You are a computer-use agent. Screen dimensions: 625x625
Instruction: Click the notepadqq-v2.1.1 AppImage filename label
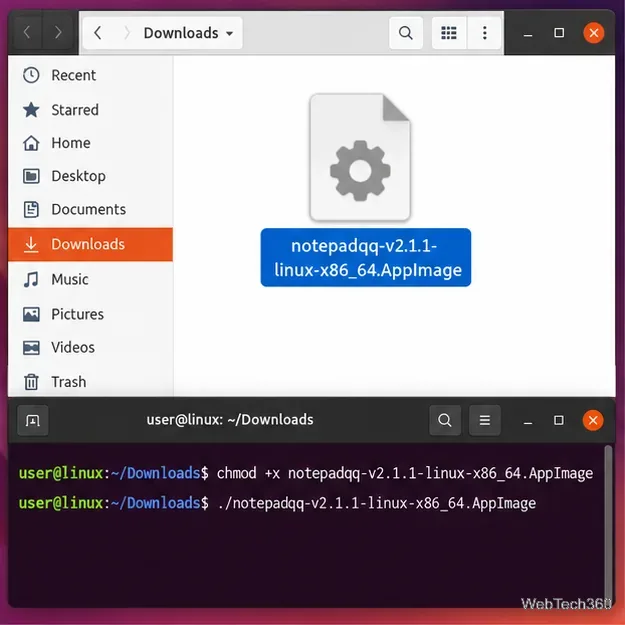pos(366,257)
